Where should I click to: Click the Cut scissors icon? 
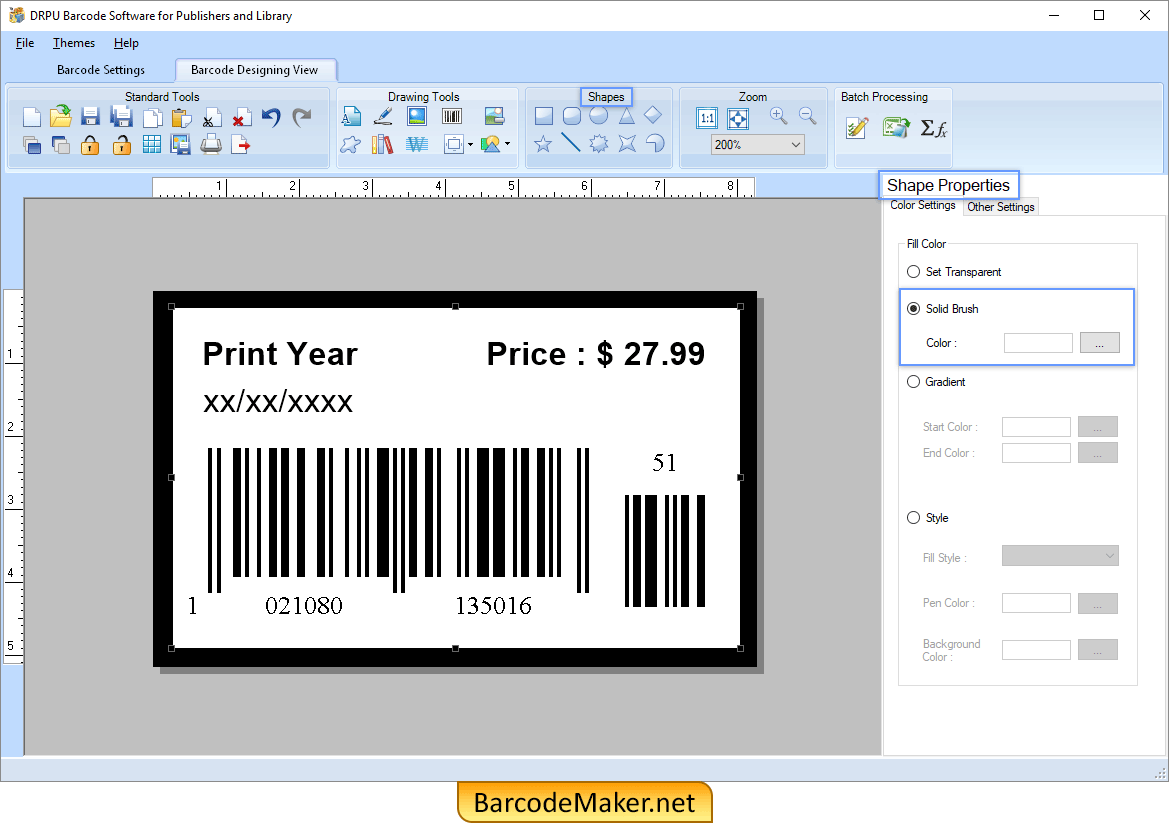[x=212, y=118]
